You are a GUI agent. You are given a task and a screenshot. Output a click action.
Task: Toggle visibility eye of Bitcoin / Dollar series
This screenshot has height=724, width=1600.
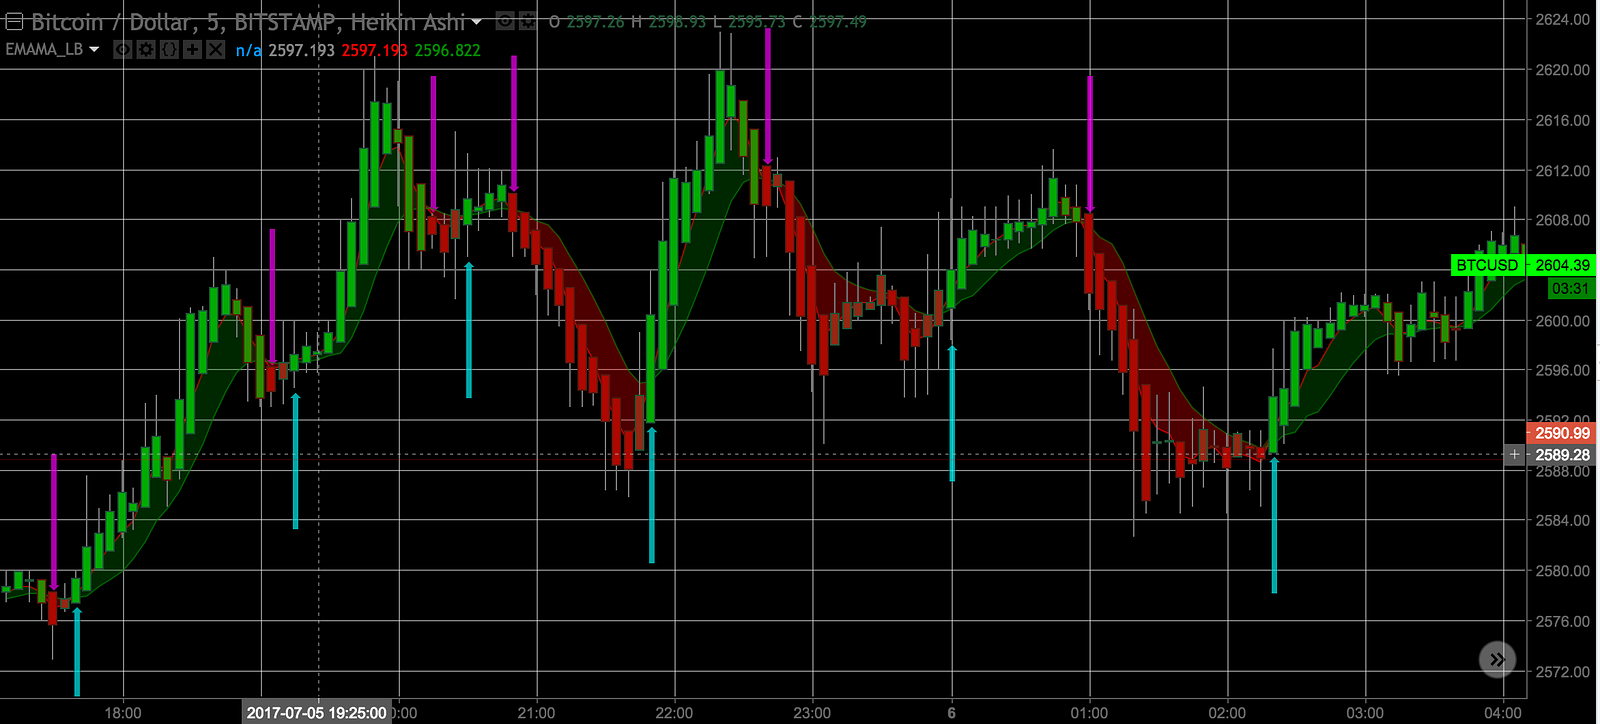[x=506, y=21]
